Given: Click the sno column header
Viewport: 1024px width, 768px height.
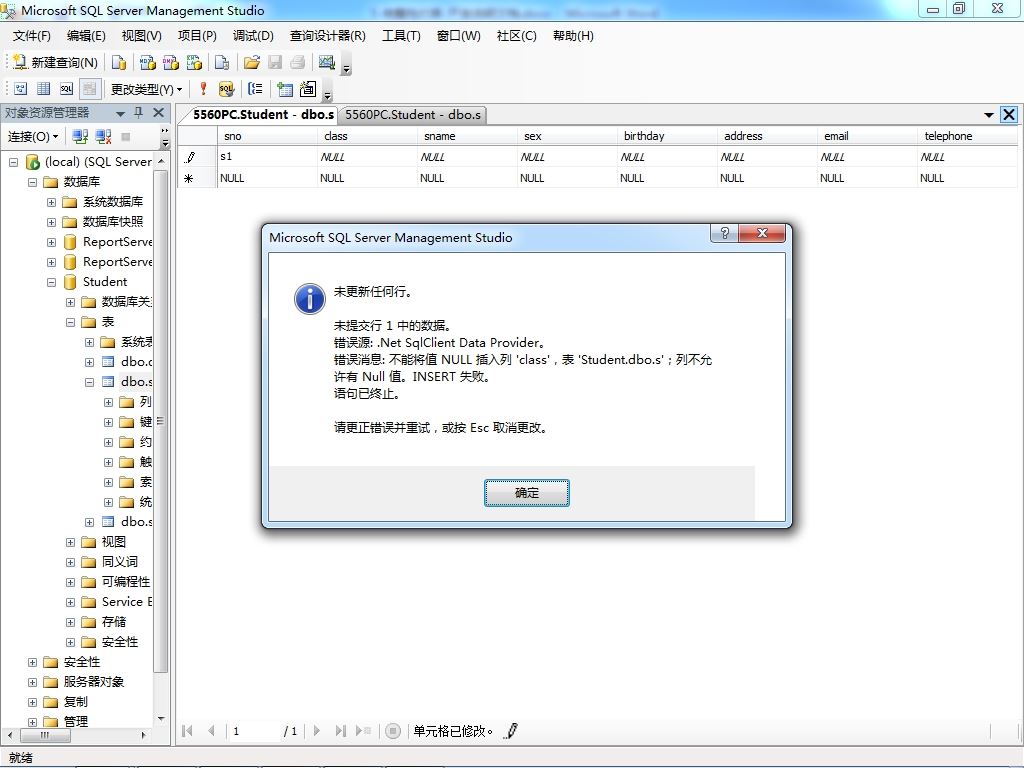Looking at the screenshot, I should pyautogui.click(x=267, y=136).
